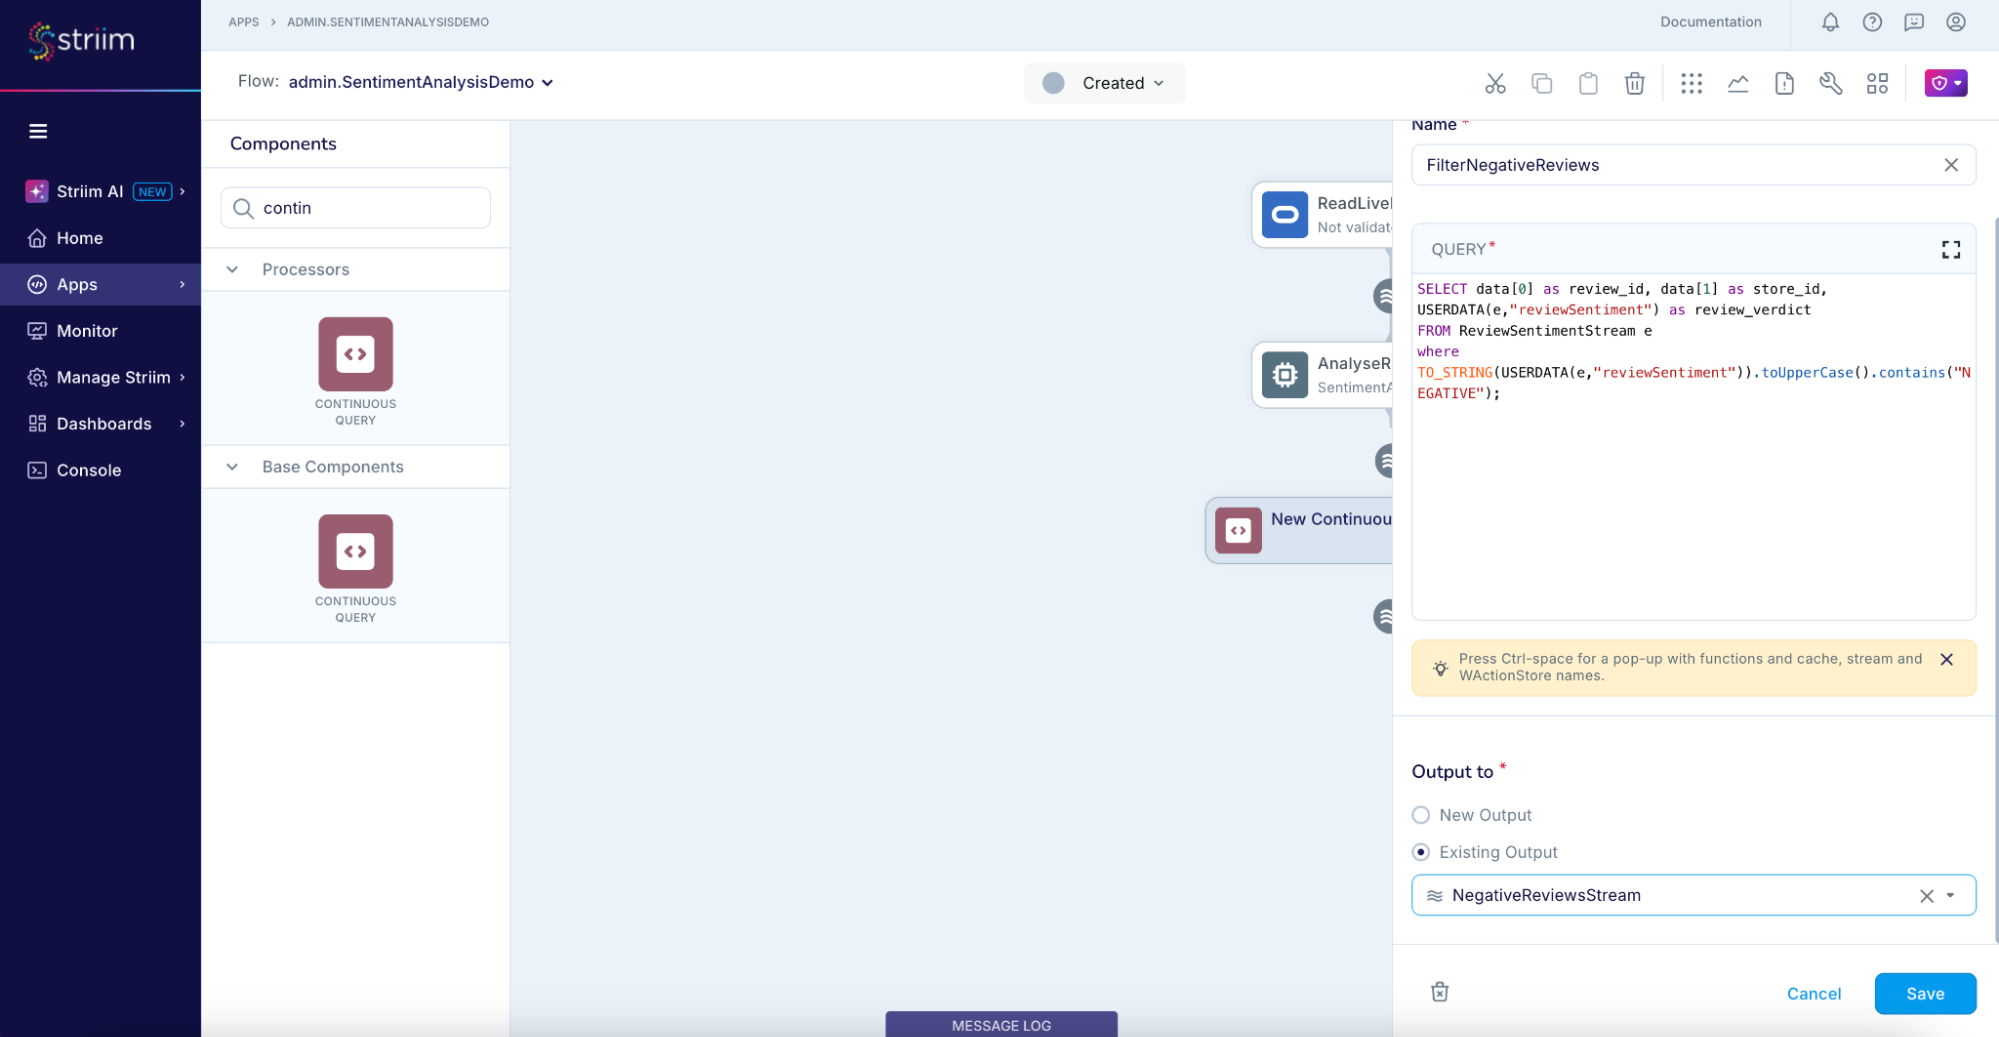Open the Documentation link
Screen dimensions: 1999x1037
click(x=1710, y=22)
